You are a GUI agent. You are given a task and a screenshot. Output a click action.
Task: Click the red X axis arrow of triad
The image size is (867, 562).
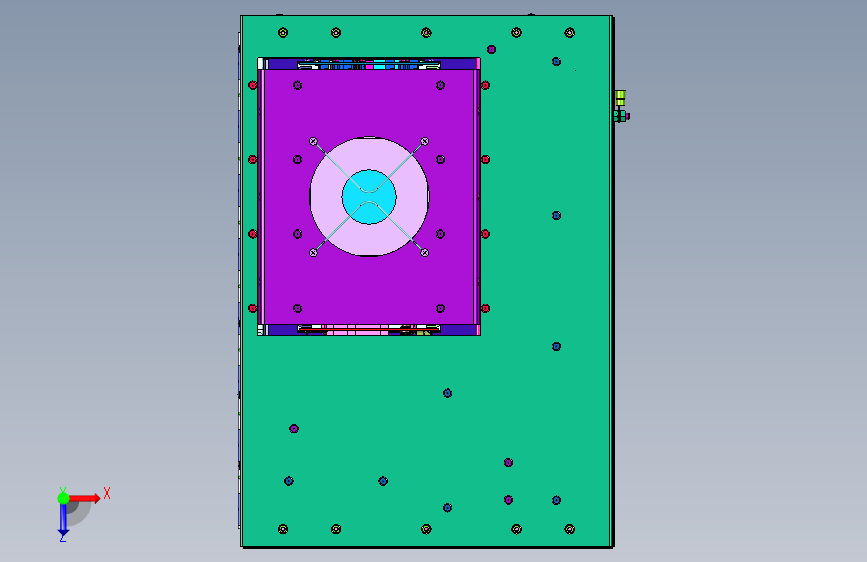click(84, 498)
